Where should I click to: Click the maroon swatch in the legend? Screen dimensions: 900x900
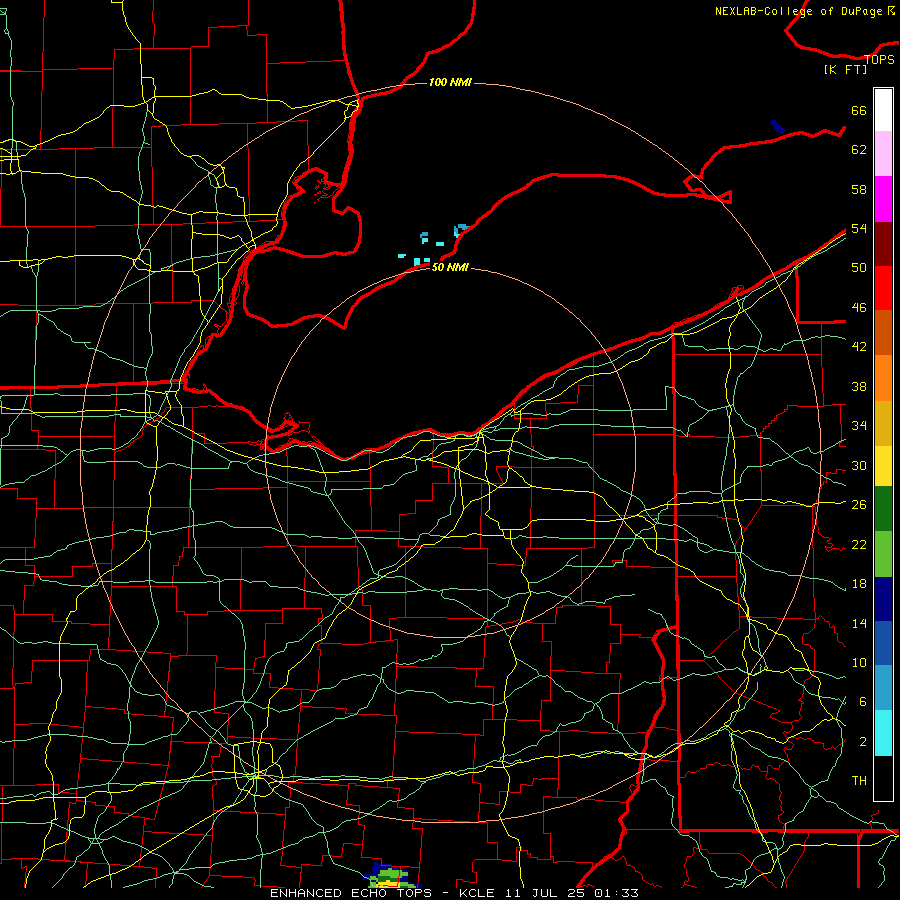[x=883, y=244]
